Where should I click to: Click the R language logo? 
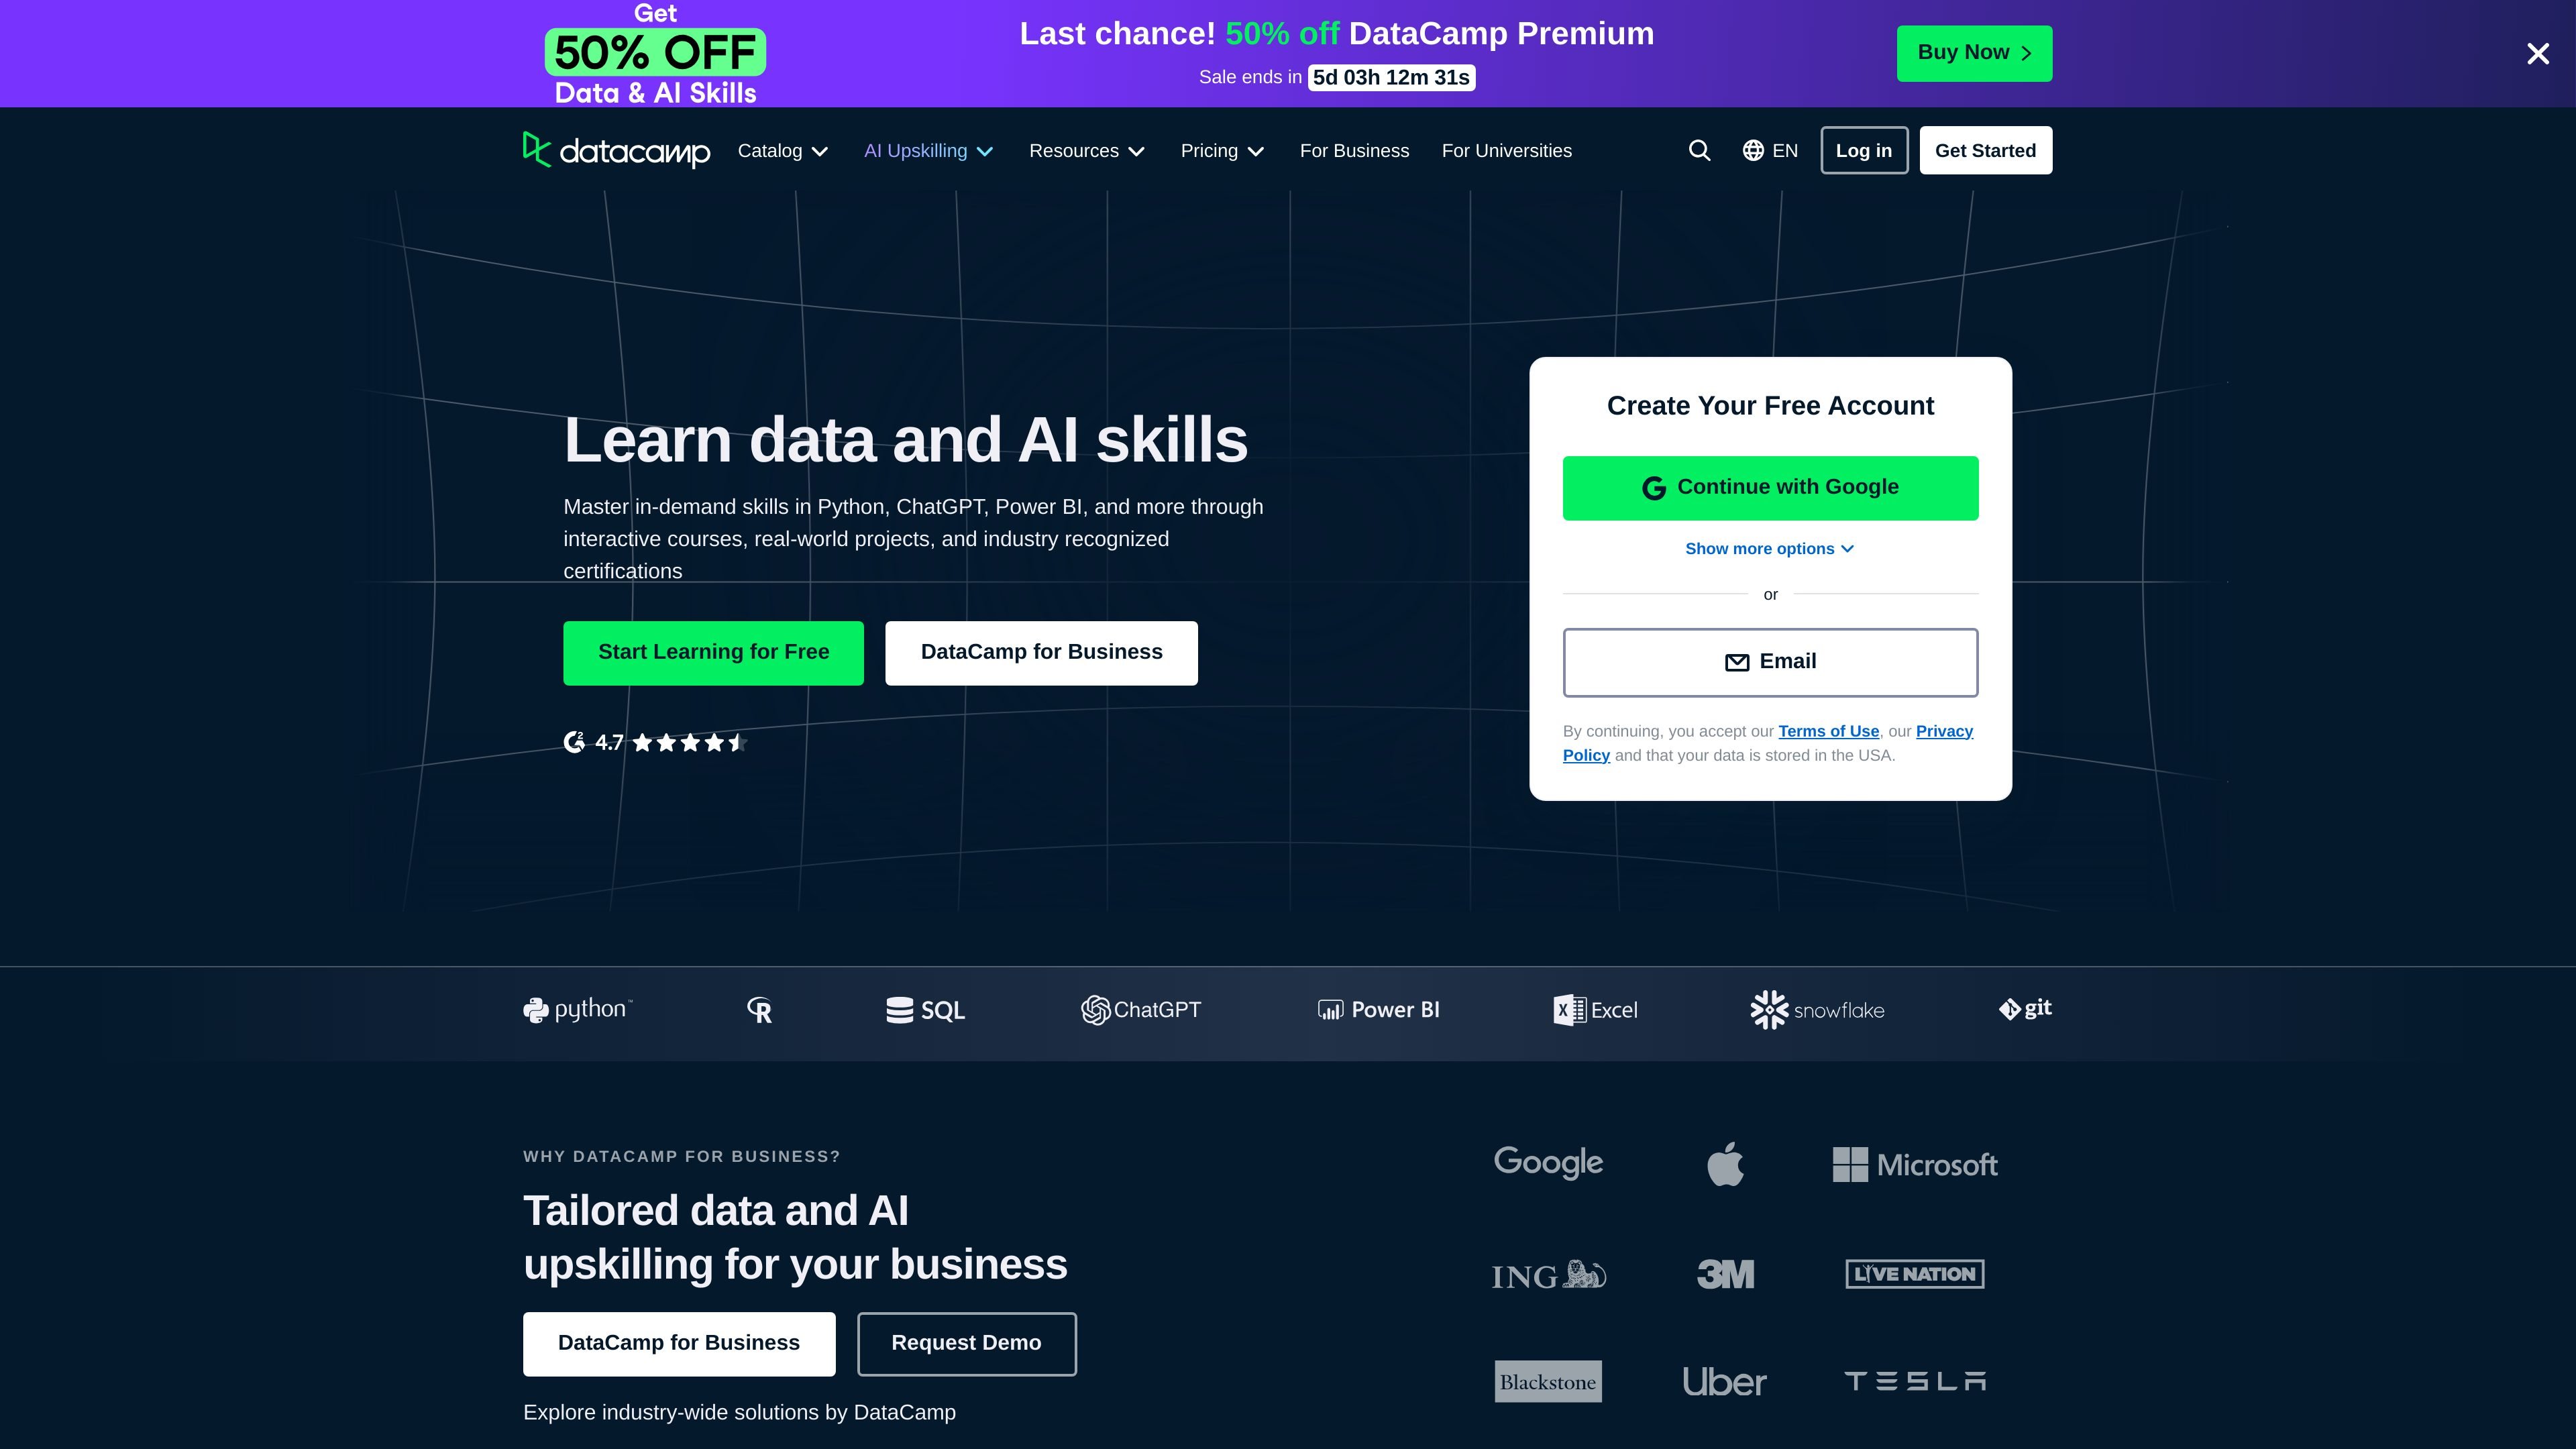click(760, 1010)
